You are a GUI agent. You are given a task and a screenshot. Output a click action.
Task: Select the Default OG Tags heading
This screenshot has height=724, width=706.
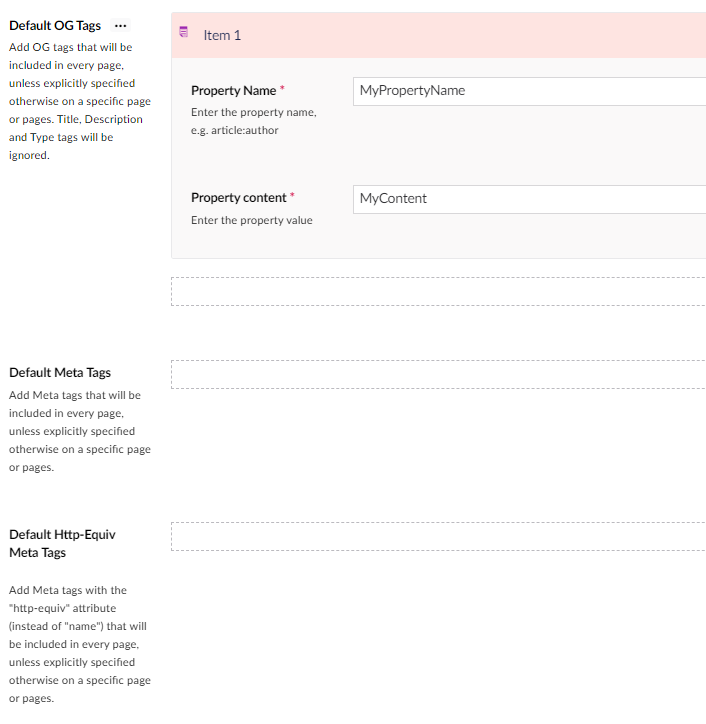(55, 26)
